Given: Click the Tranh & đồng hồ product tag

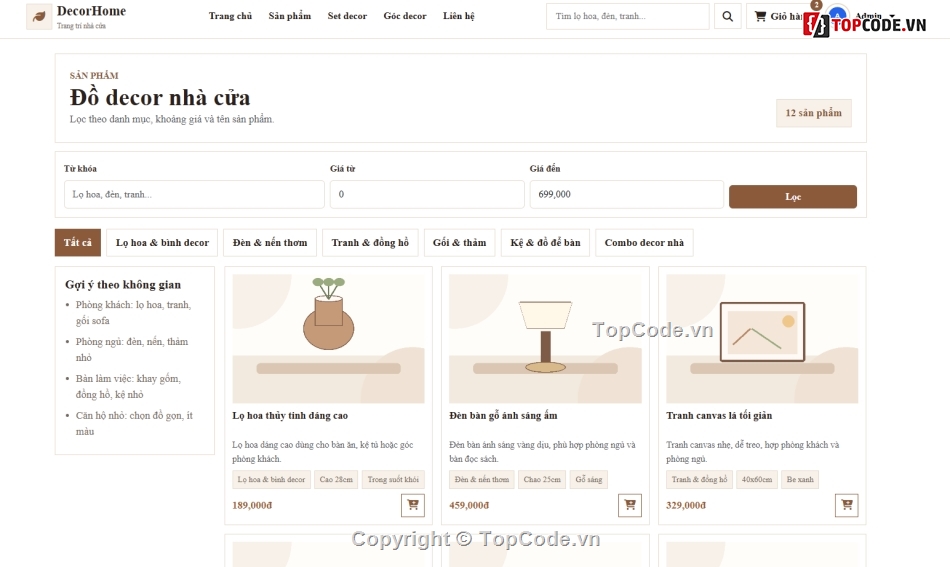Looking at the screenshot, I should [x=699, y=479].
